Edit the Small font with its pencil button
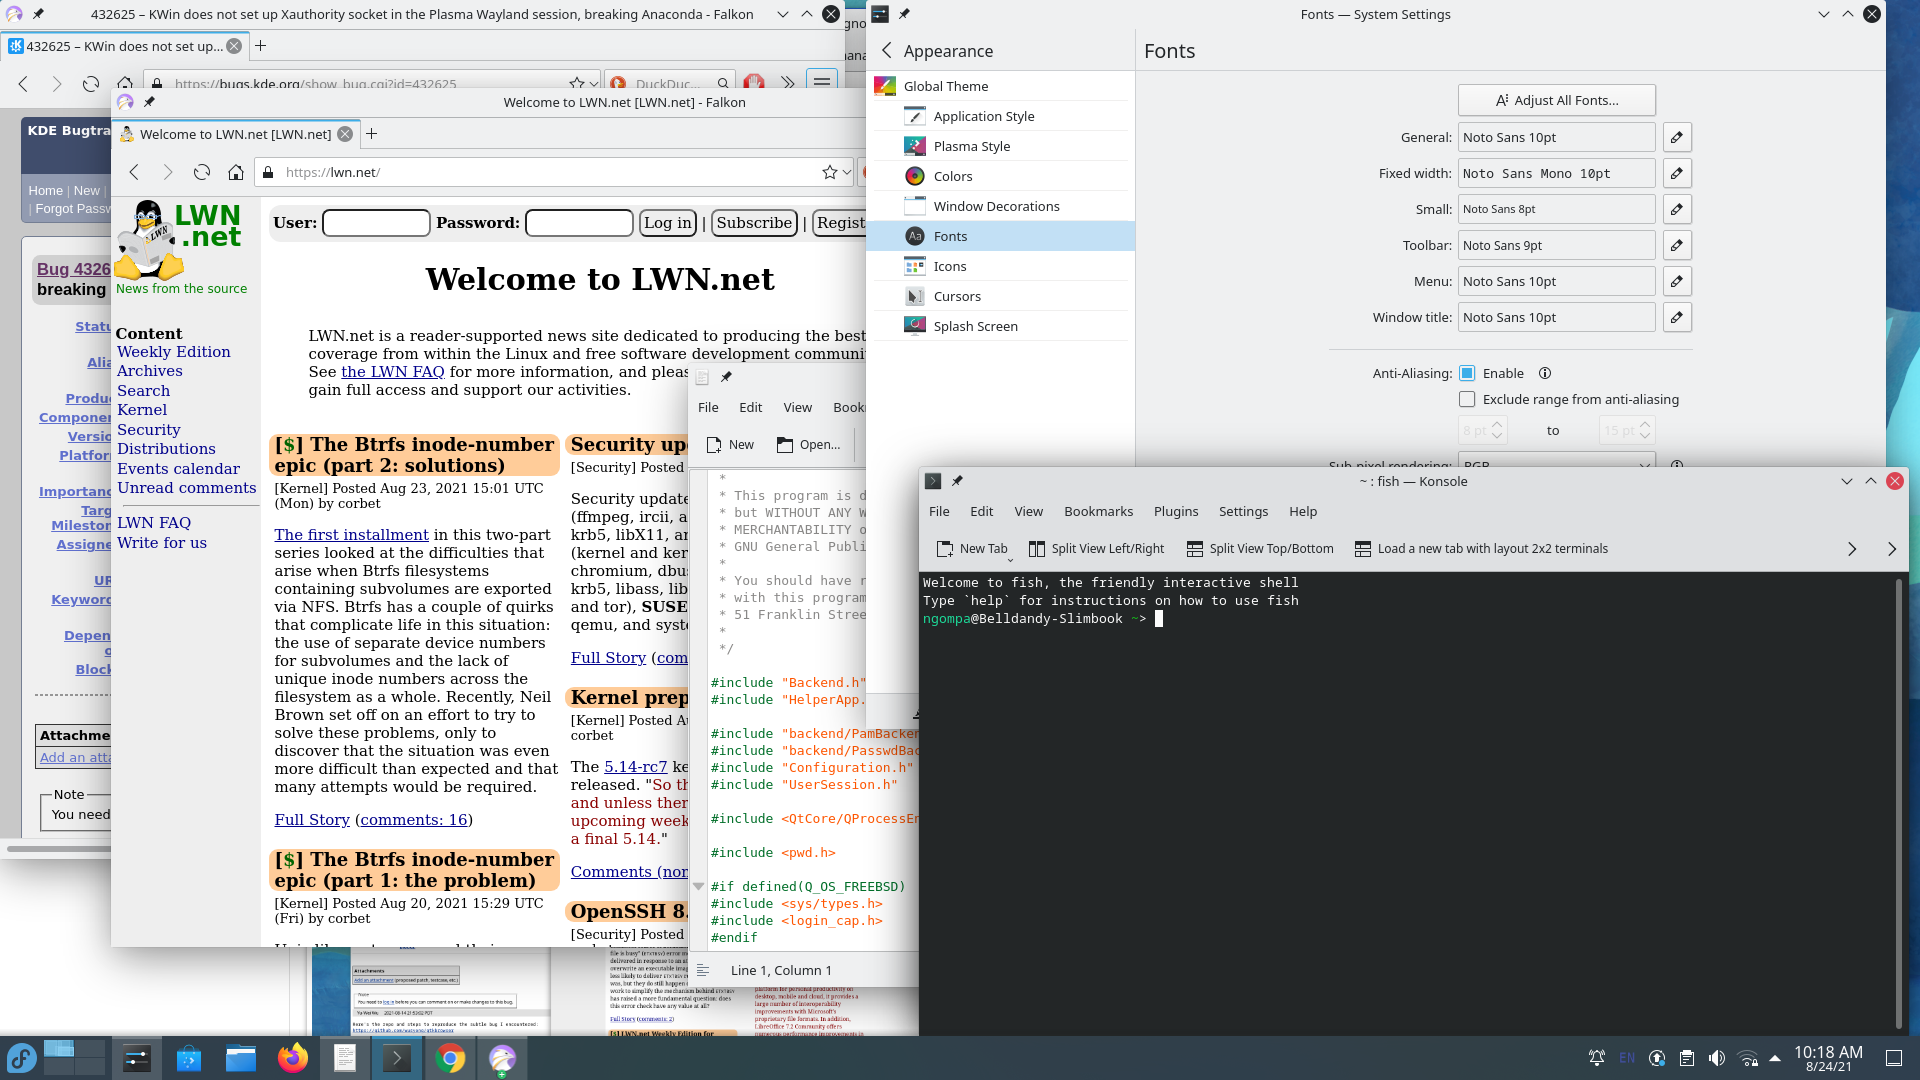 (x=1677, y=209)
